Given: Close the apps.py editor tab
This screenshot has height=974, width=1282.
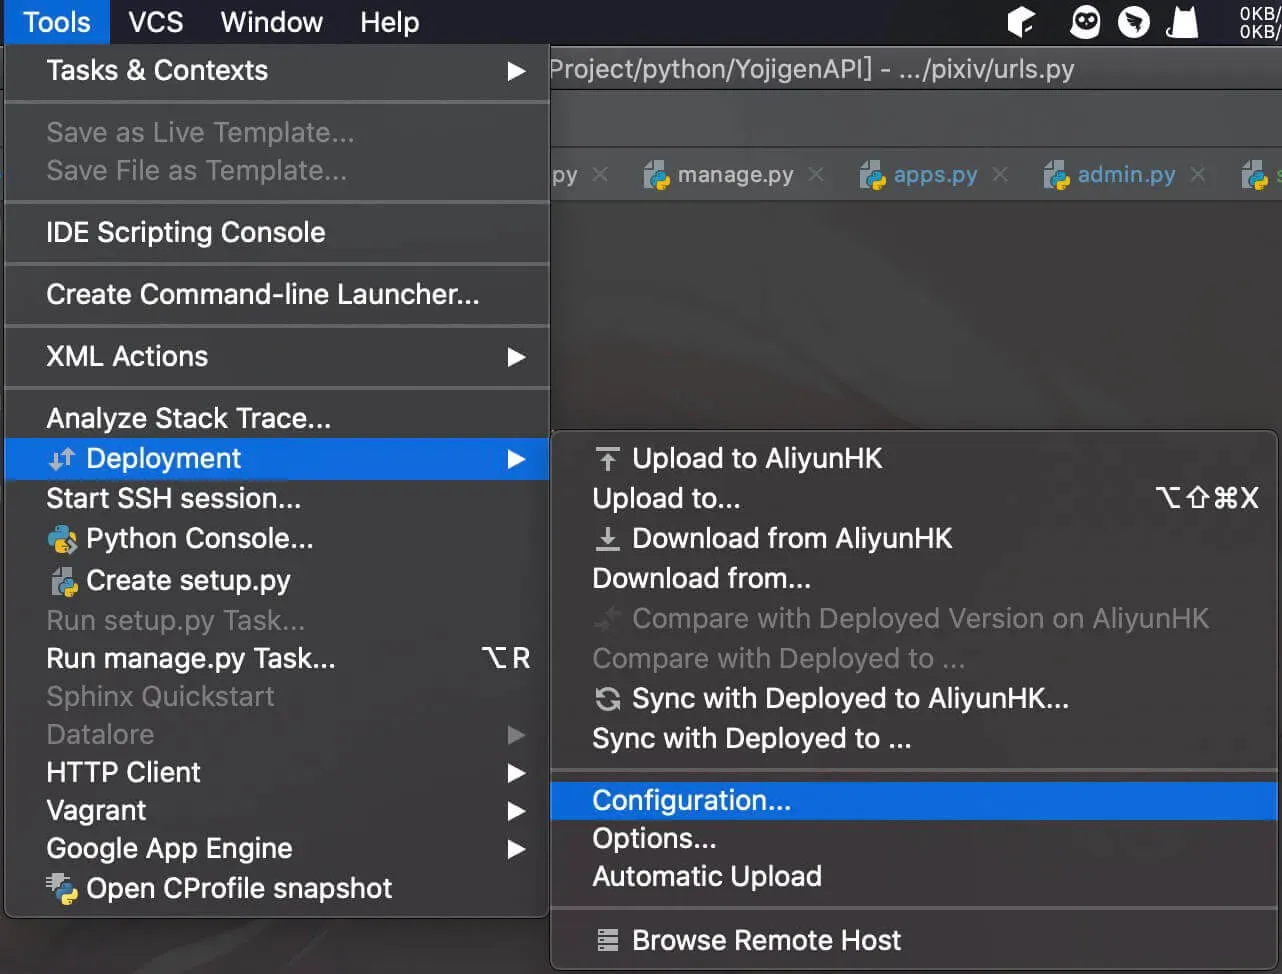Looking at the screenshot, I should [x=999, y=175].
